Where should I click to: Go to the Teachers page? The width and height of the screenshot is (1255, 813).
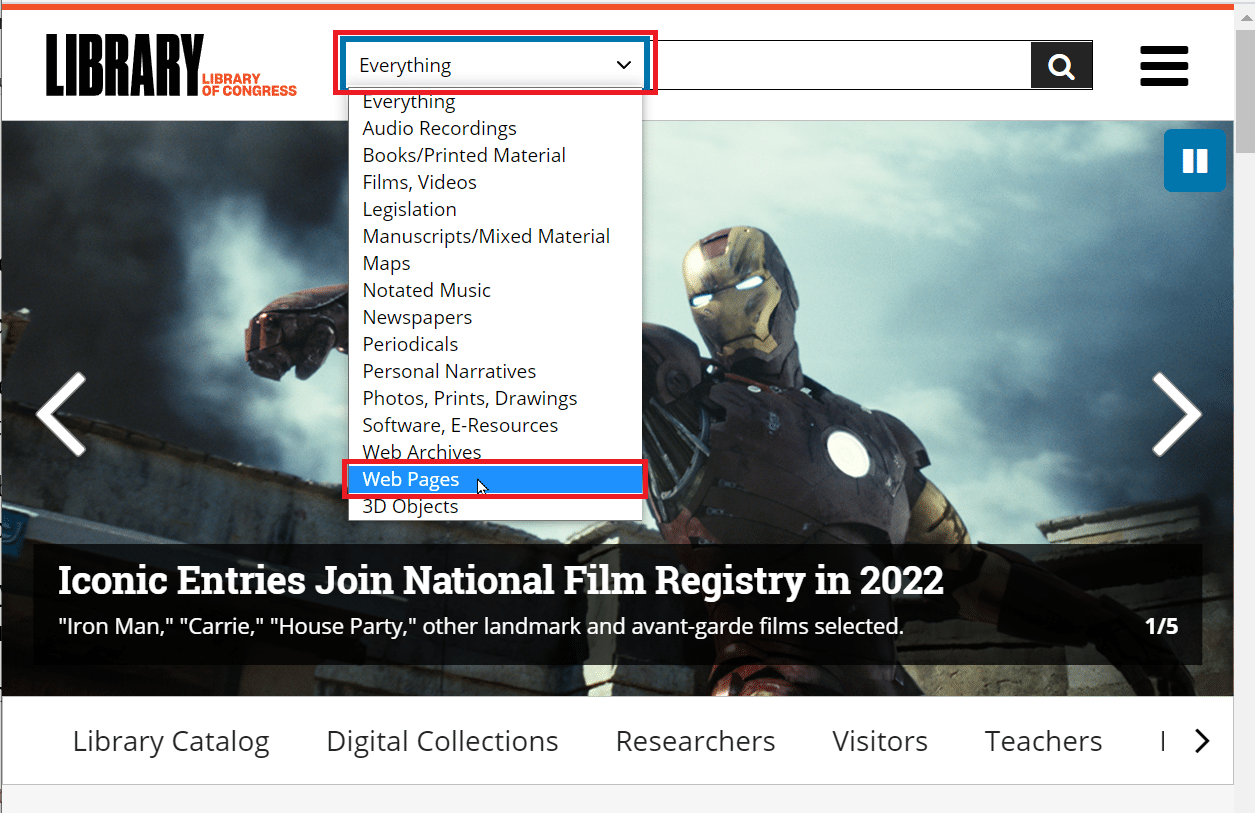click(x=1043, y=741)
